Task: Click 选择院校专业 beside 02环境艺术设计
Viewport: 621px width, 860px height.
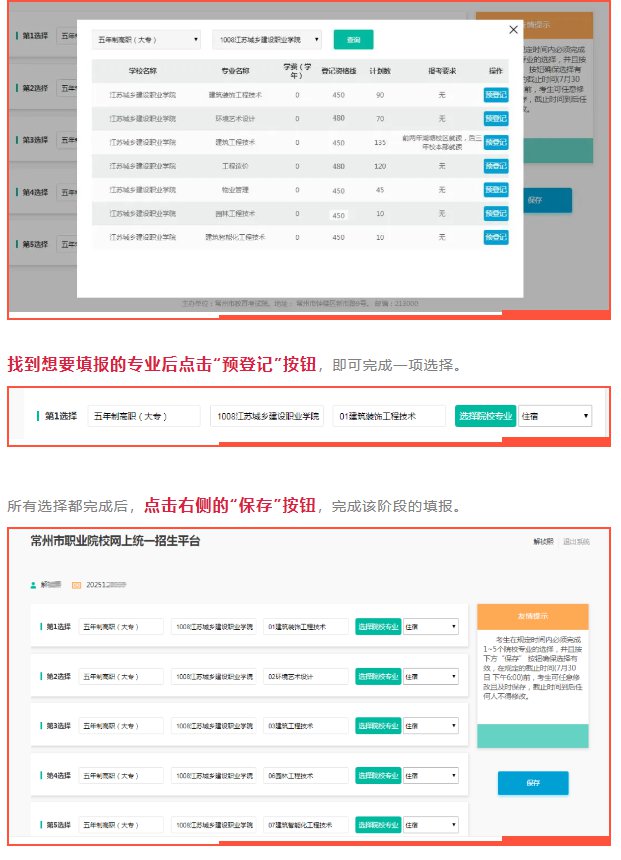Action: [378, 676]
